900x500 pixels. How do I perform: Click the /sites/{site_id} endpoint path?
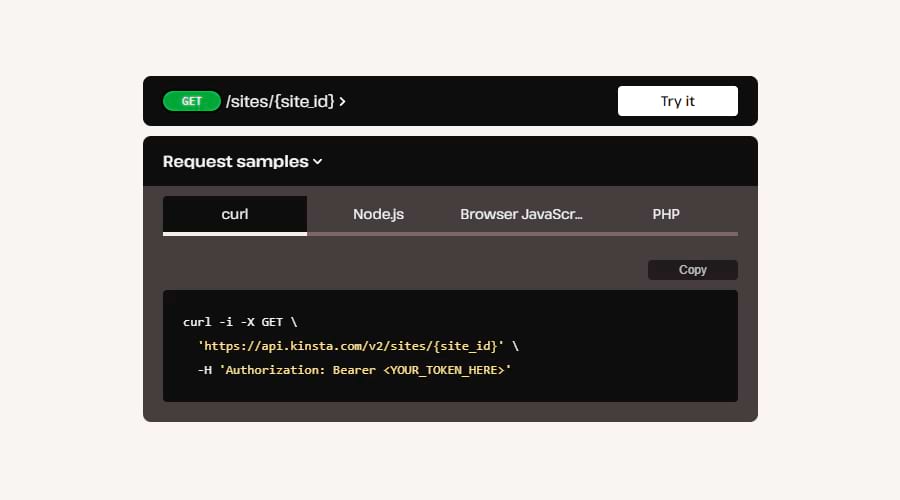click(280, 101)
